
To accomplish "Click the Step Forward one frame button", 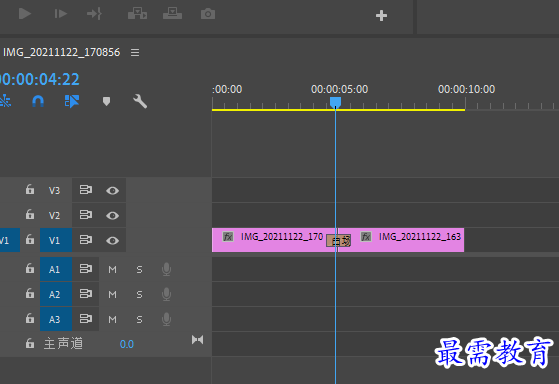I will 61,14.
